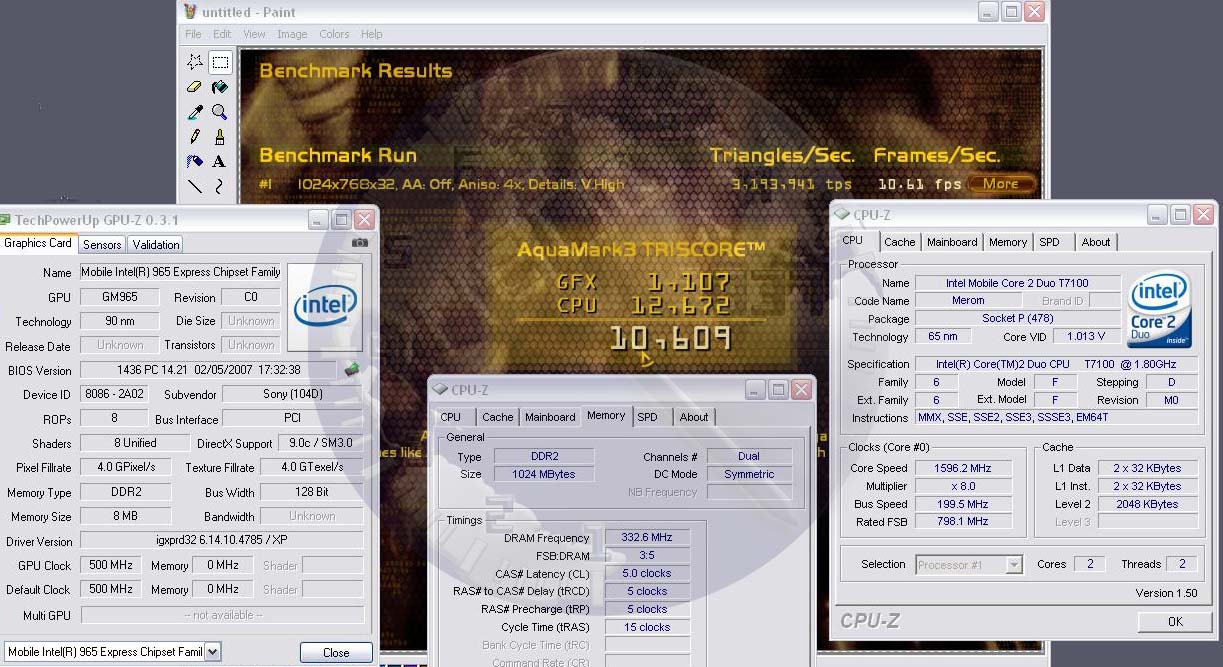Open About tab in Memory-tab CPU-Z window
1223x667 pixels.
click(x=694, y=417)
